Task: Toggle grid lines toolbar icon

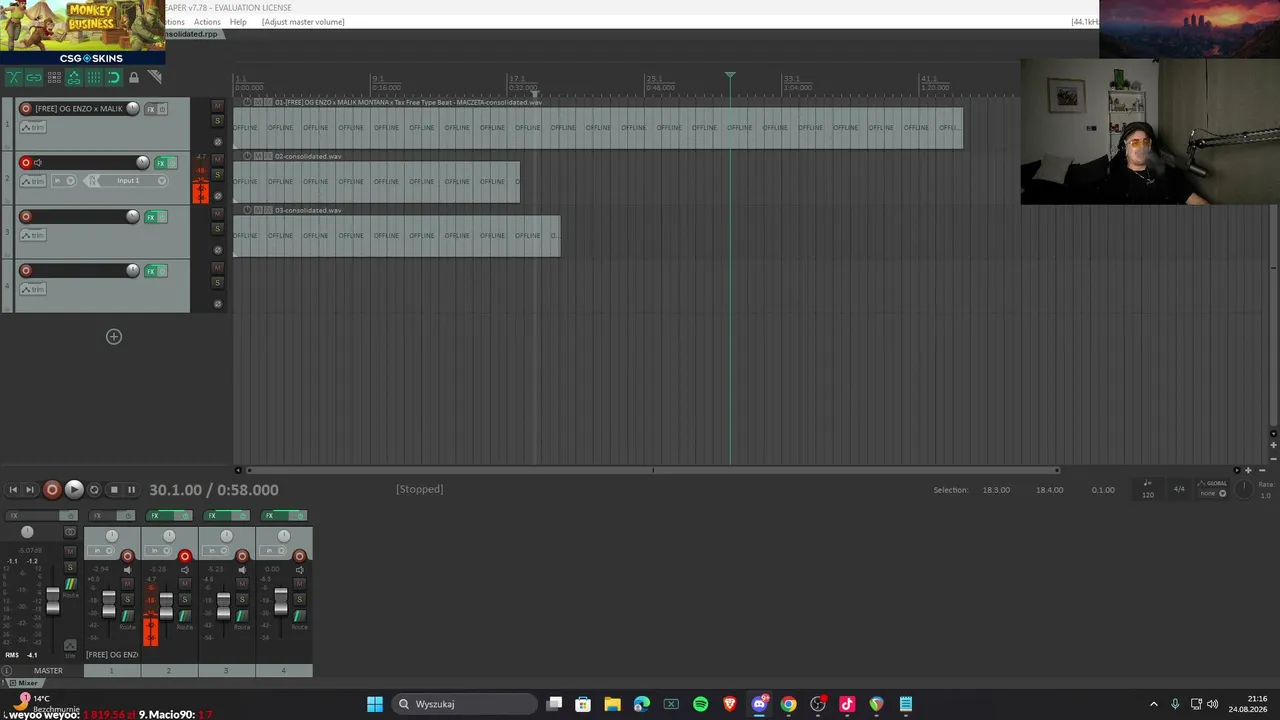Action: pos(94,77)
